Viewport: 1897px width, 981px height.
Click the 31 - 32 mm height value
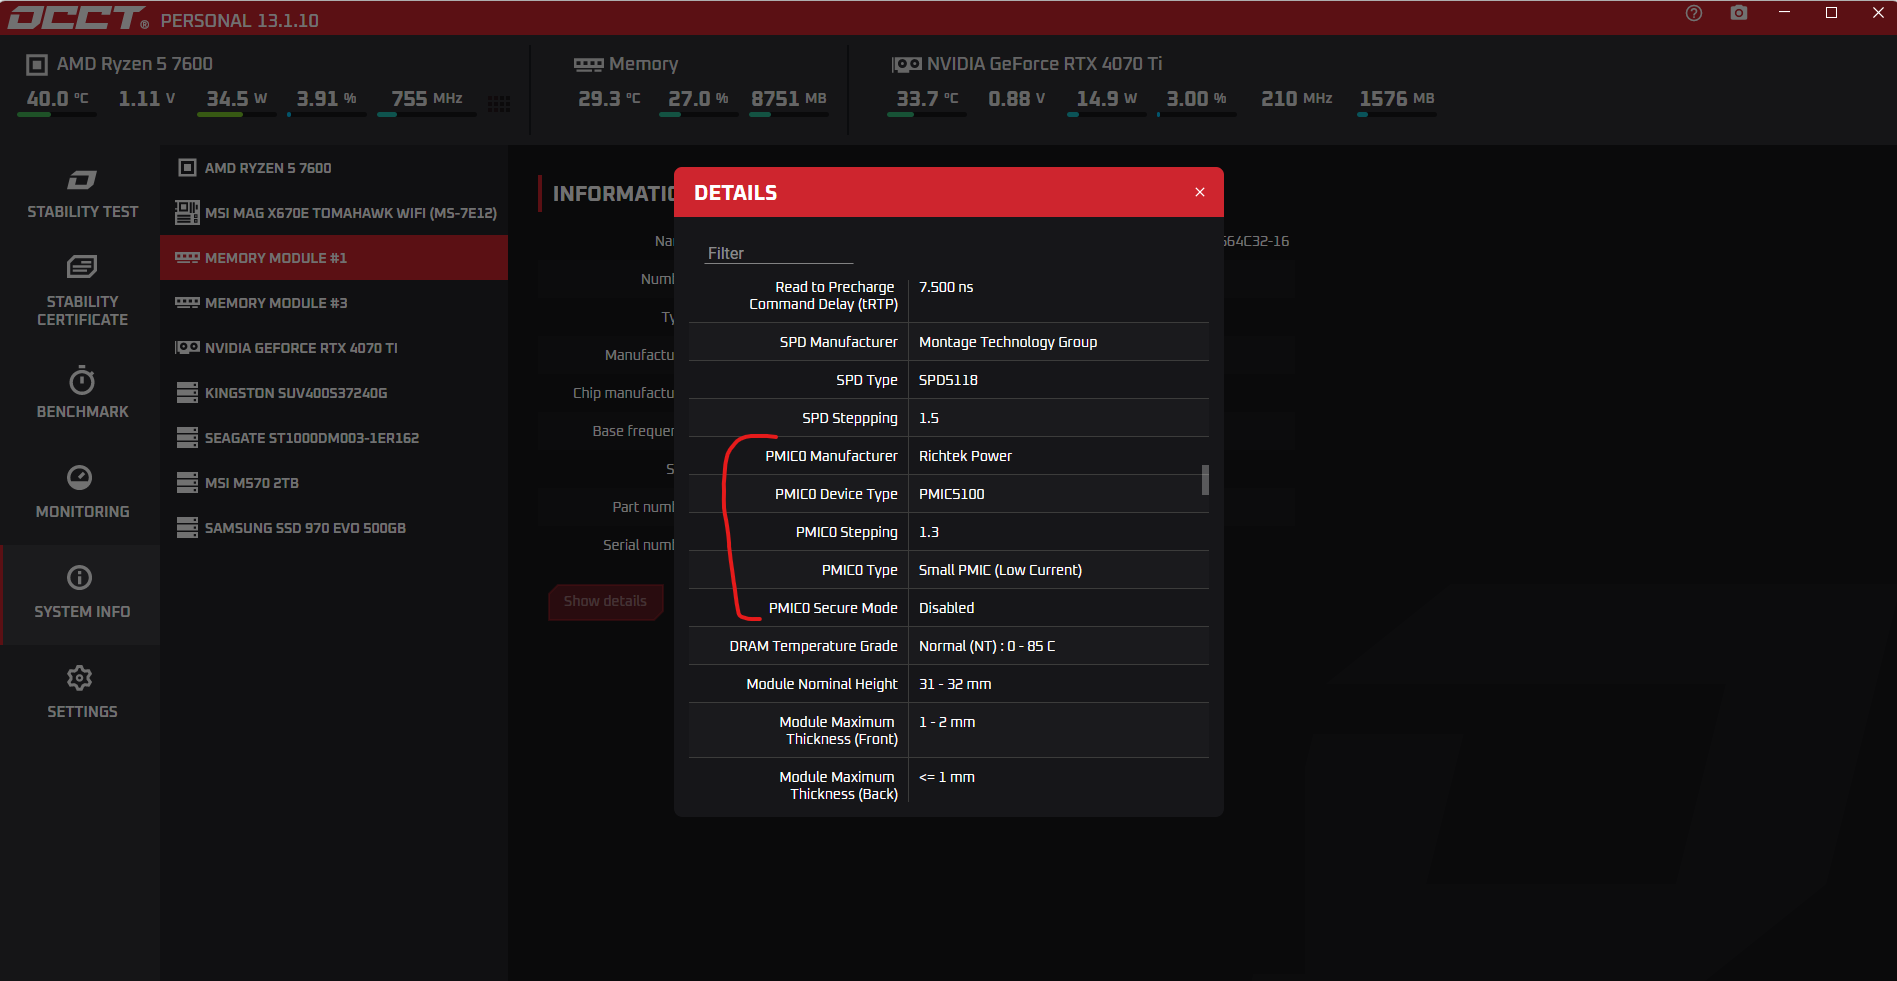(x=955, y=684)
